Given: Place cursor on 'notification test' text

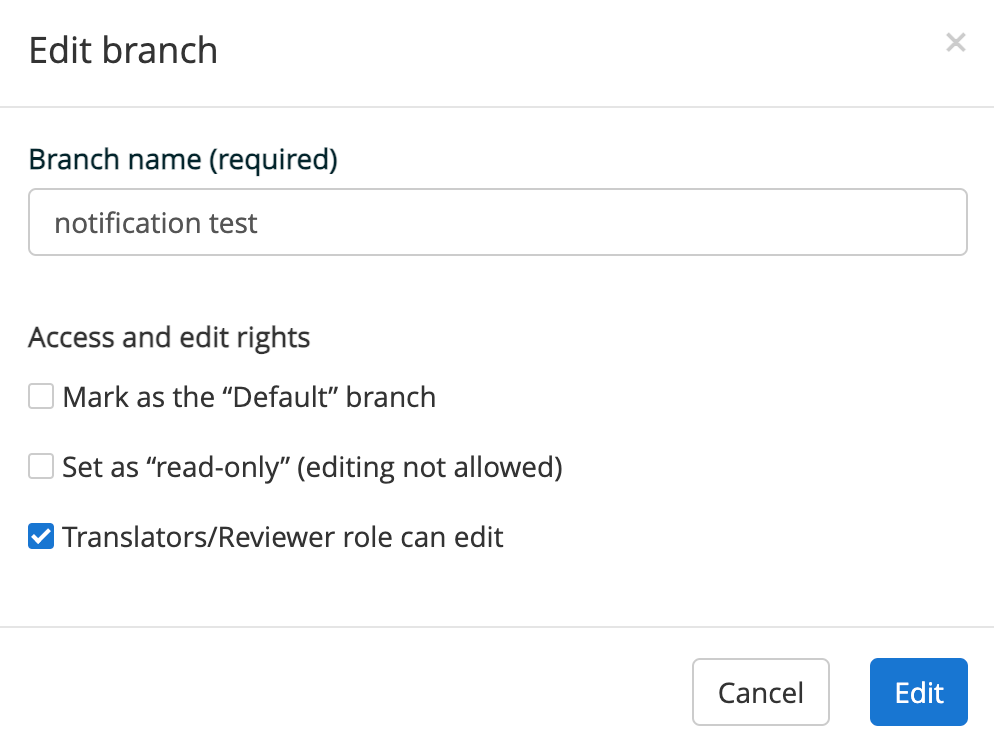Looking at the screenshot, I should pos(156,223).
